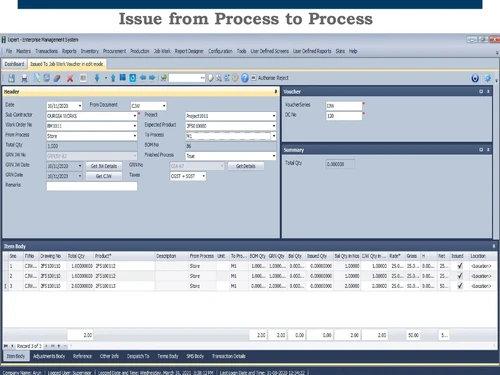Open the From Document dropdown
500x375 pixels.
(x=164, y=106)
